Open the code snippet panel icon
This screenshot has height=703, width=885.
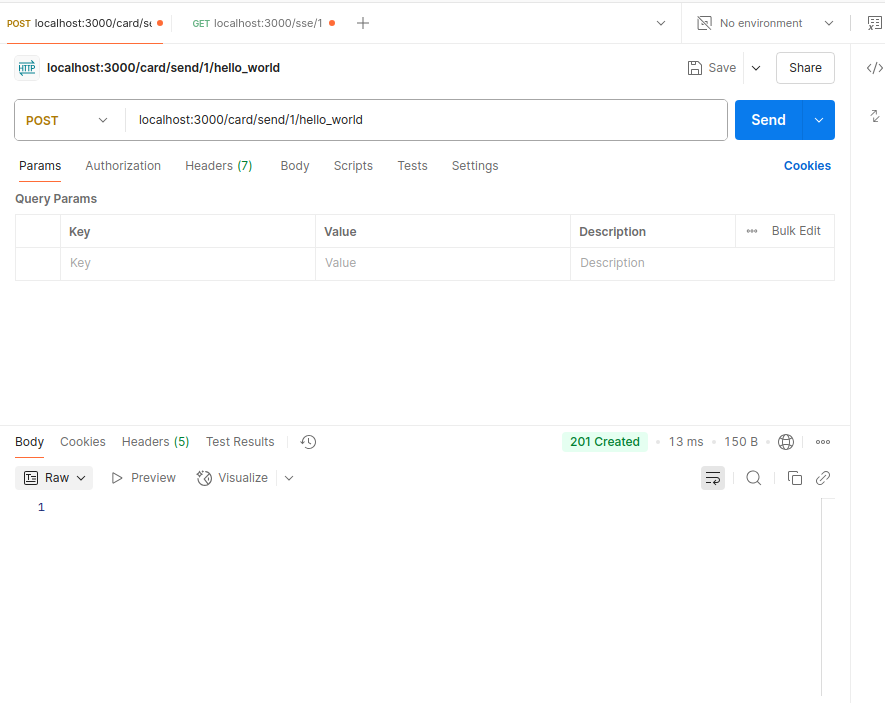pyautogui.click(x=874, y=68)
